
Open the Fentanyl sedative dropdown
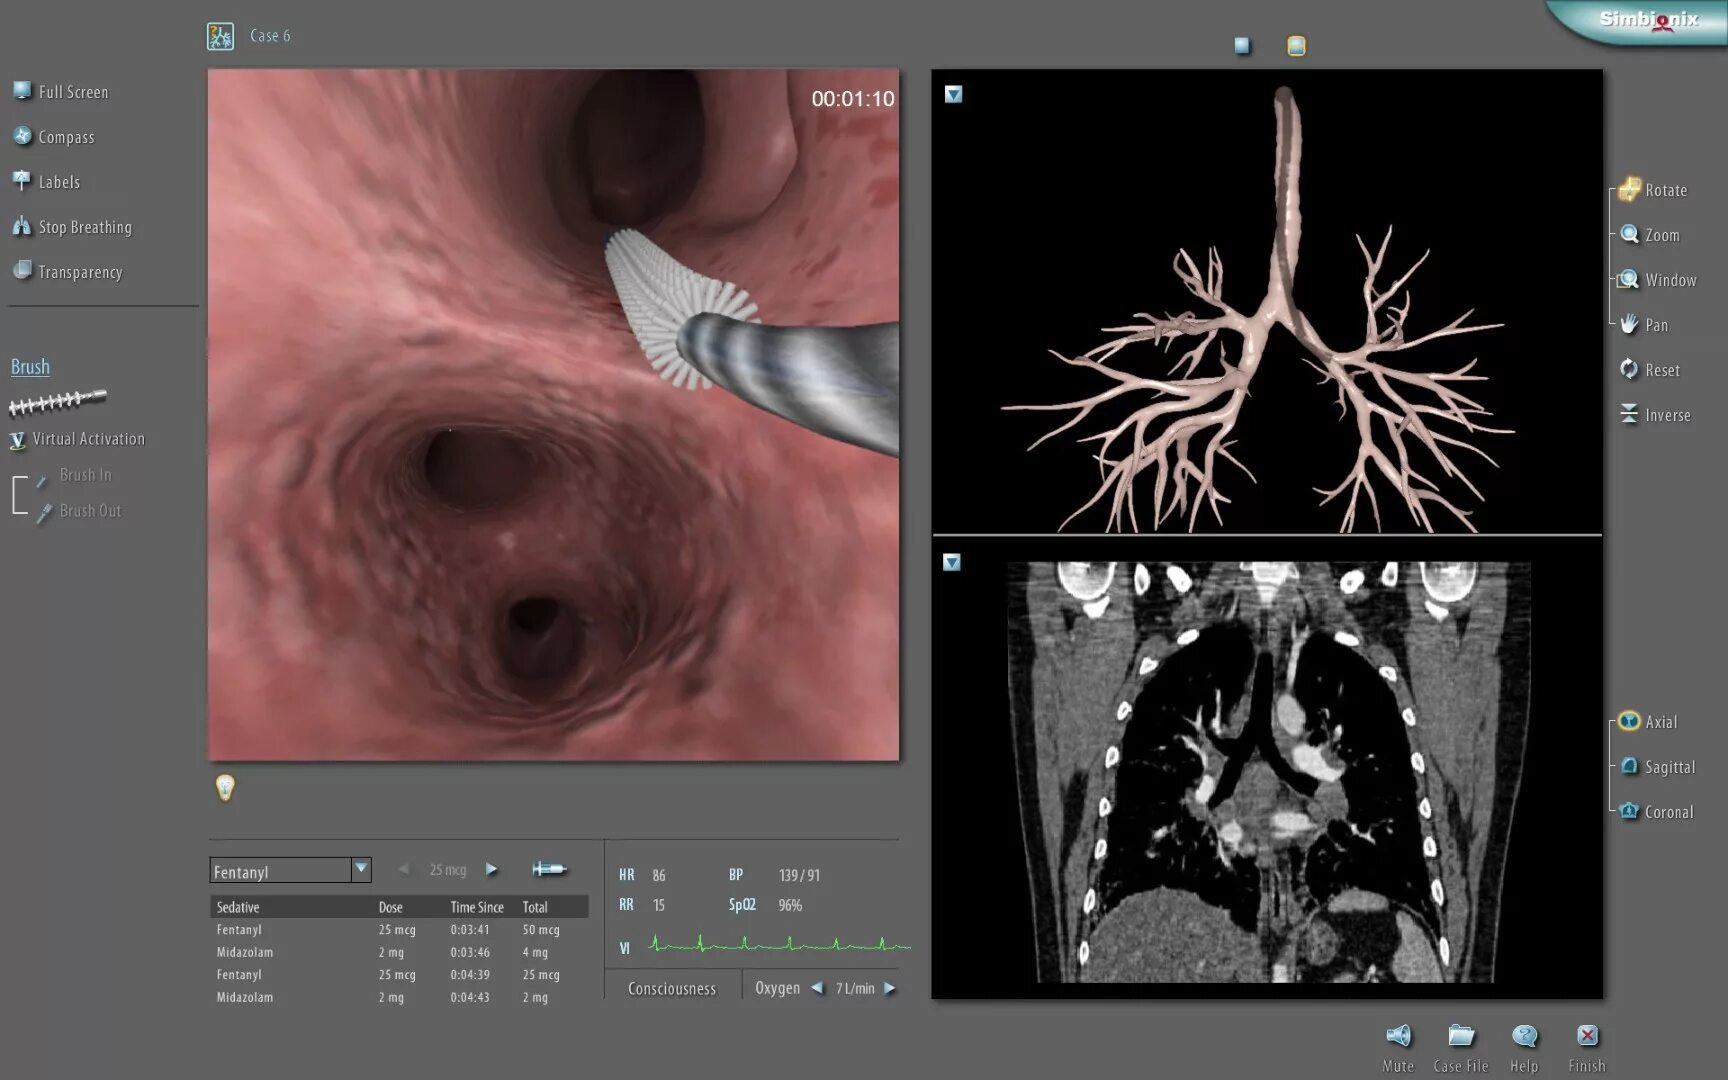(x=361, y=869)
